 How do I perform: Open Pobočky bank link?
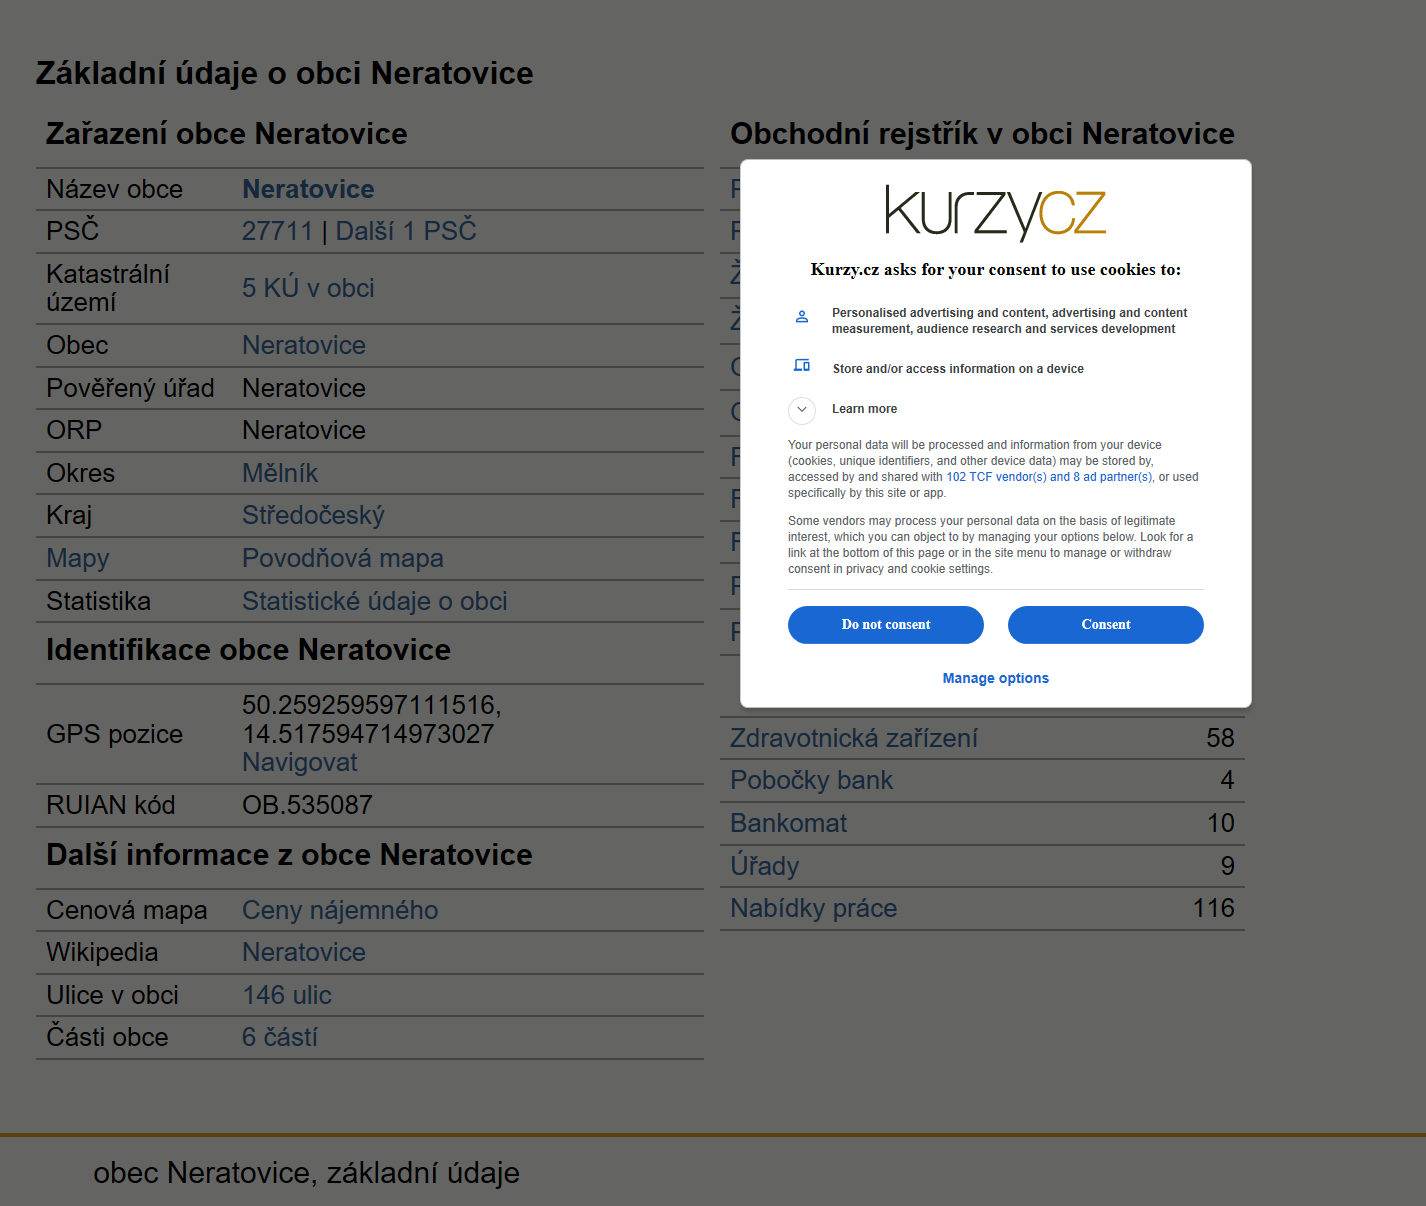811,780
